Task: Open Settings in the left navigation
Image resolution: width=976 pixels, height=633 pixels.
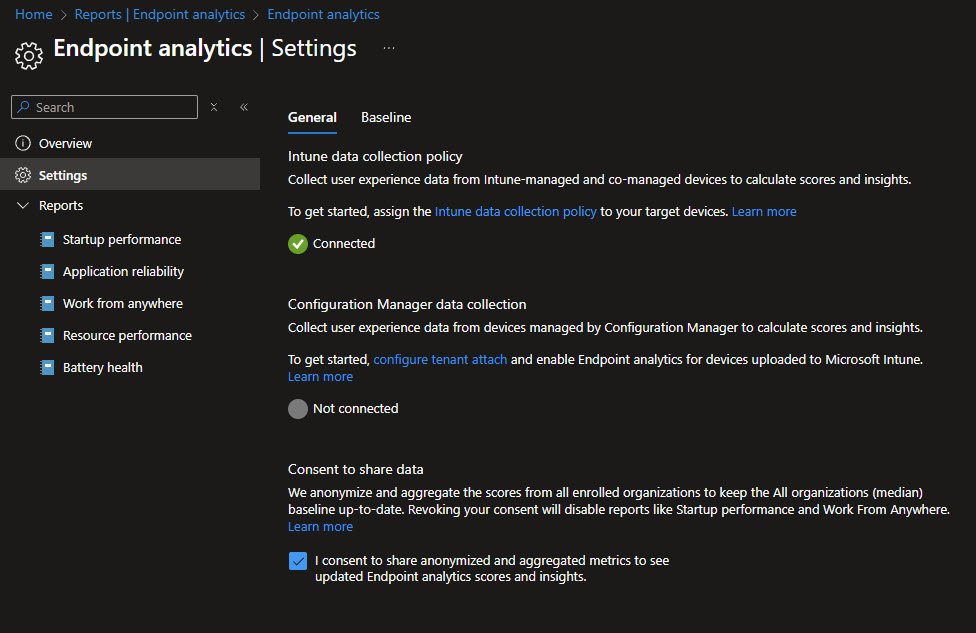Action: 63,176
